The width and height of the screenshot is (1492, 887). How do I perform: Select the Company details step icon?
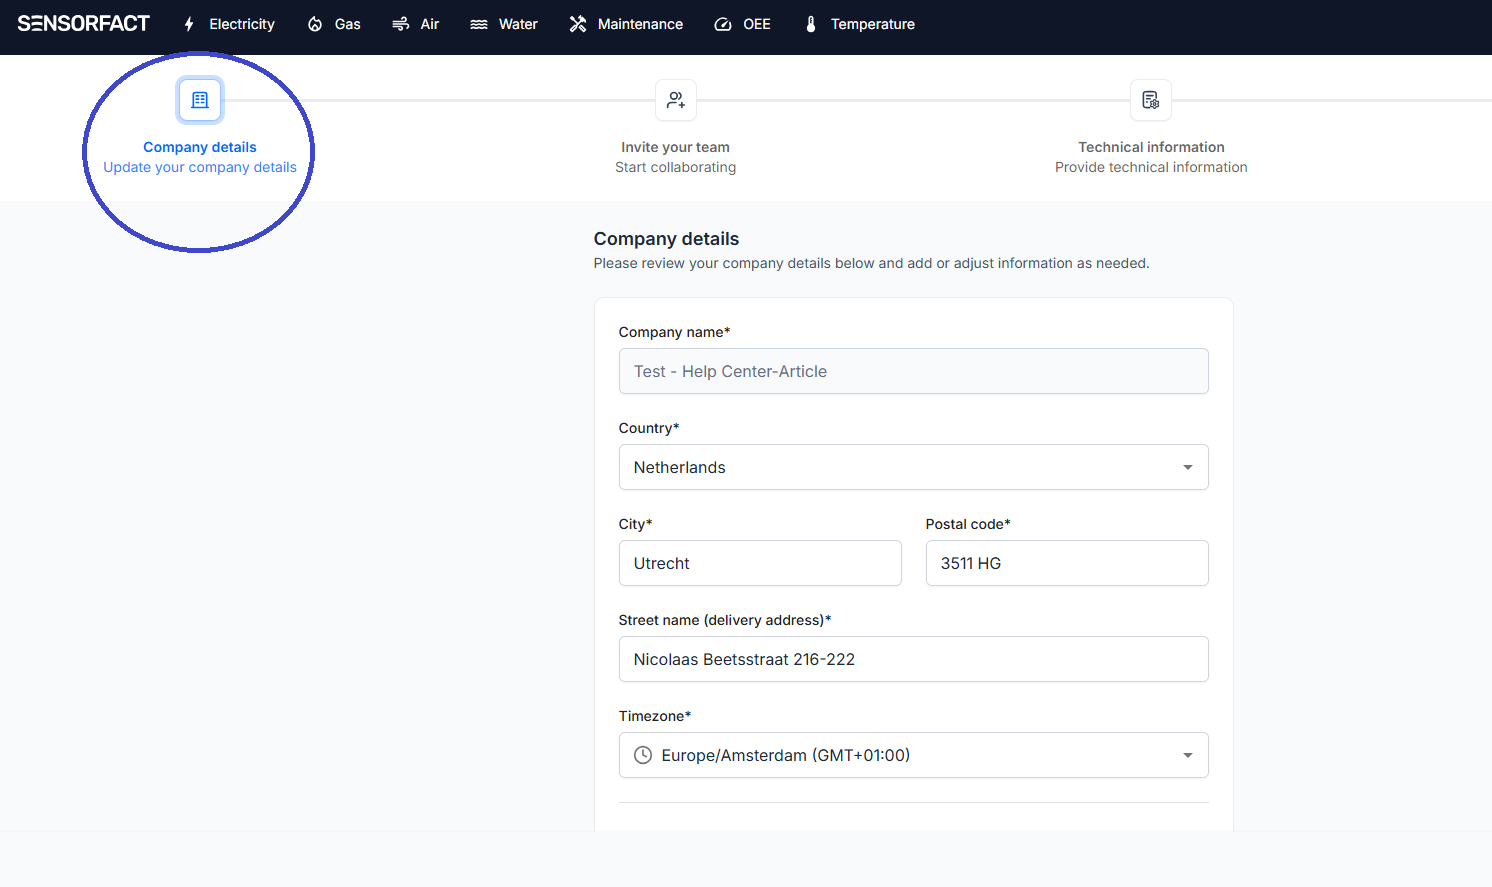point(200,100)
